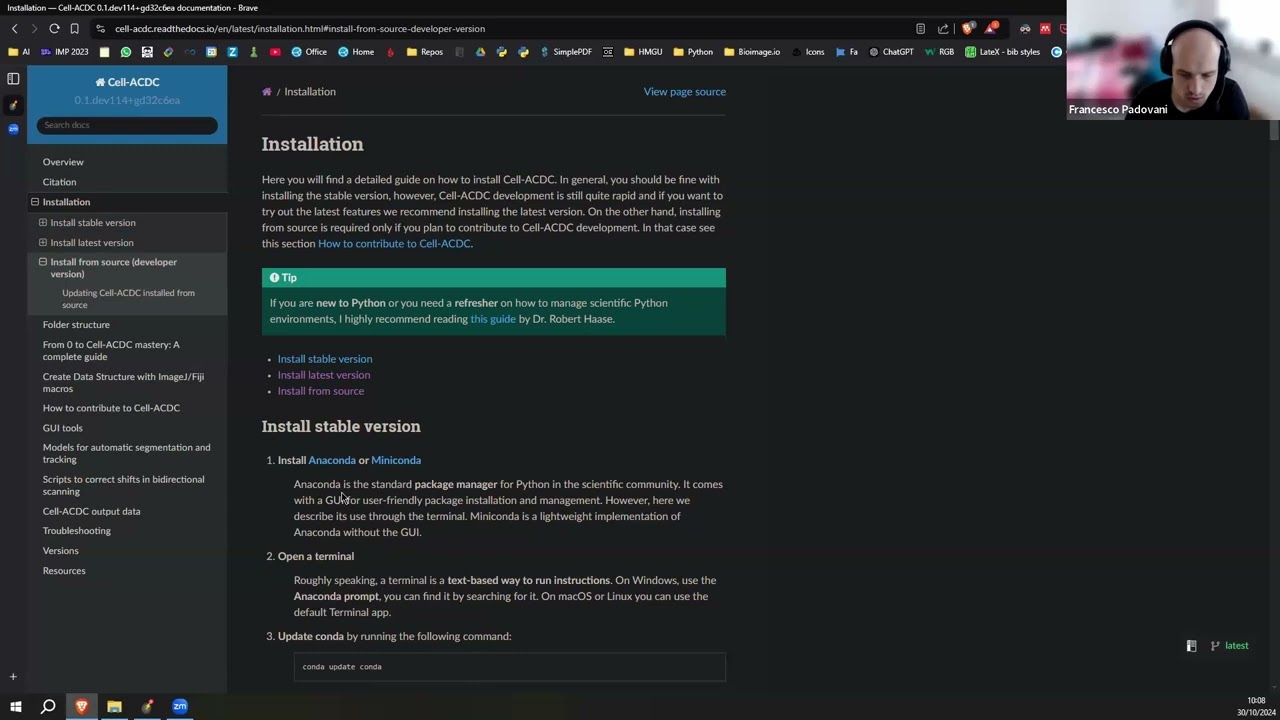Open the Icons bookmark folder
Viewport: 1280px width, 720px height.
coord(808,52)
